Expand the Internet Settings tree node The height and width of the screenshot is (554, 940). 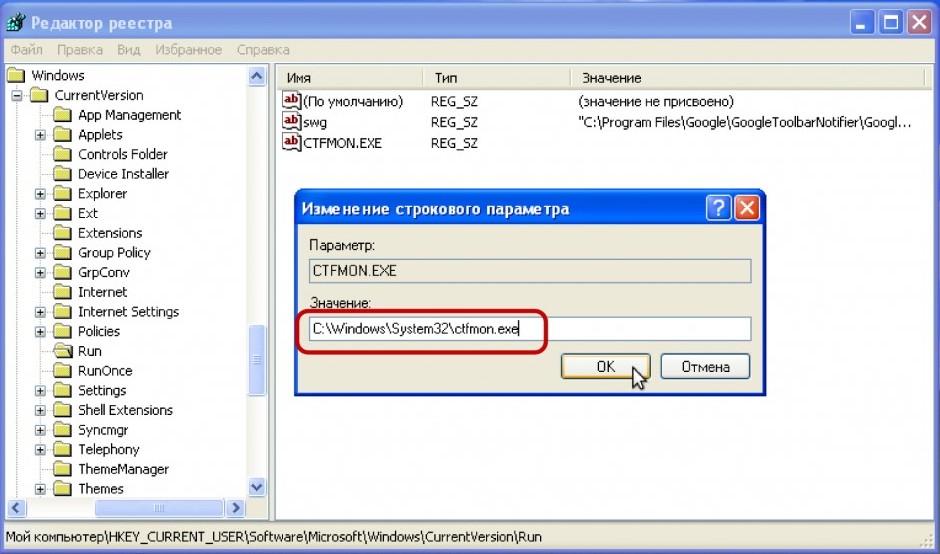click(x=40, y=312)
